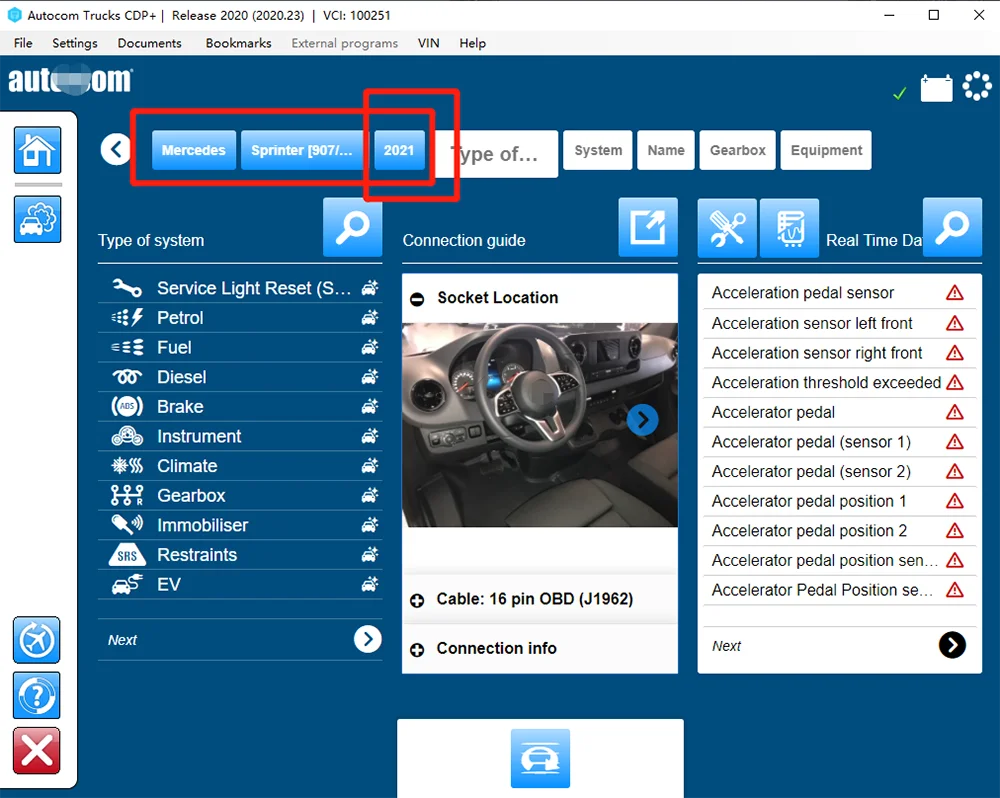Open the Help menu

pyautogui.click(x=472, y=43)
